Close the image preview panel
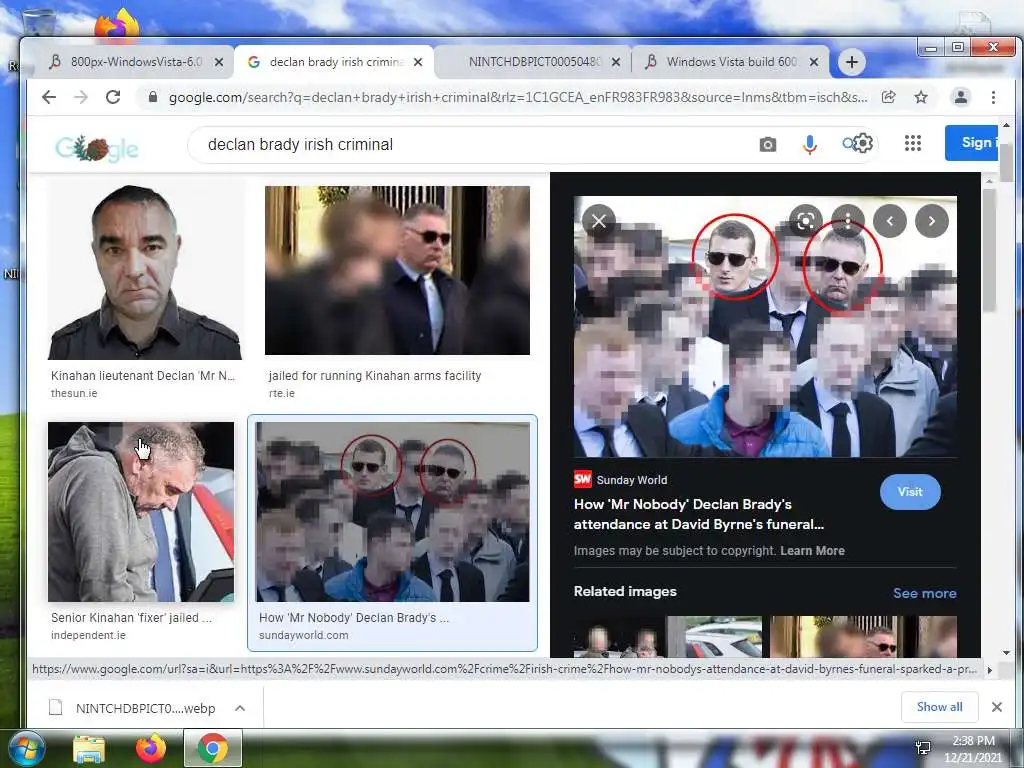The width and height of the screenshot is (1024, 768). [599, 221]
